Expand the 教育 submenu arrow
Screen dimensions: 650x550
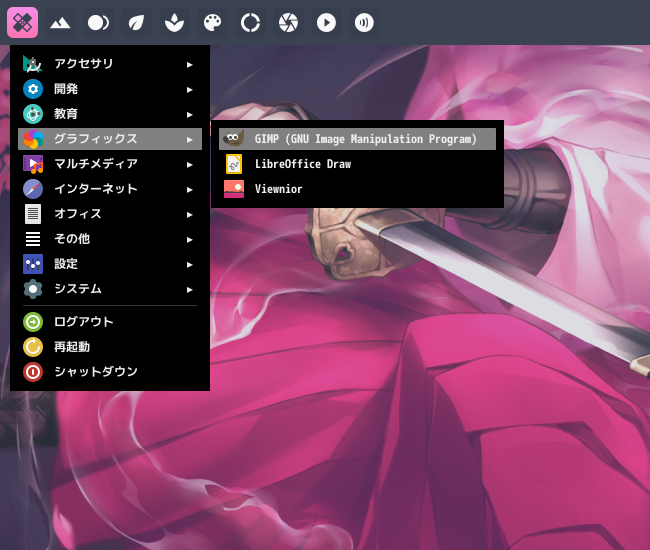[x=189, y=115]
